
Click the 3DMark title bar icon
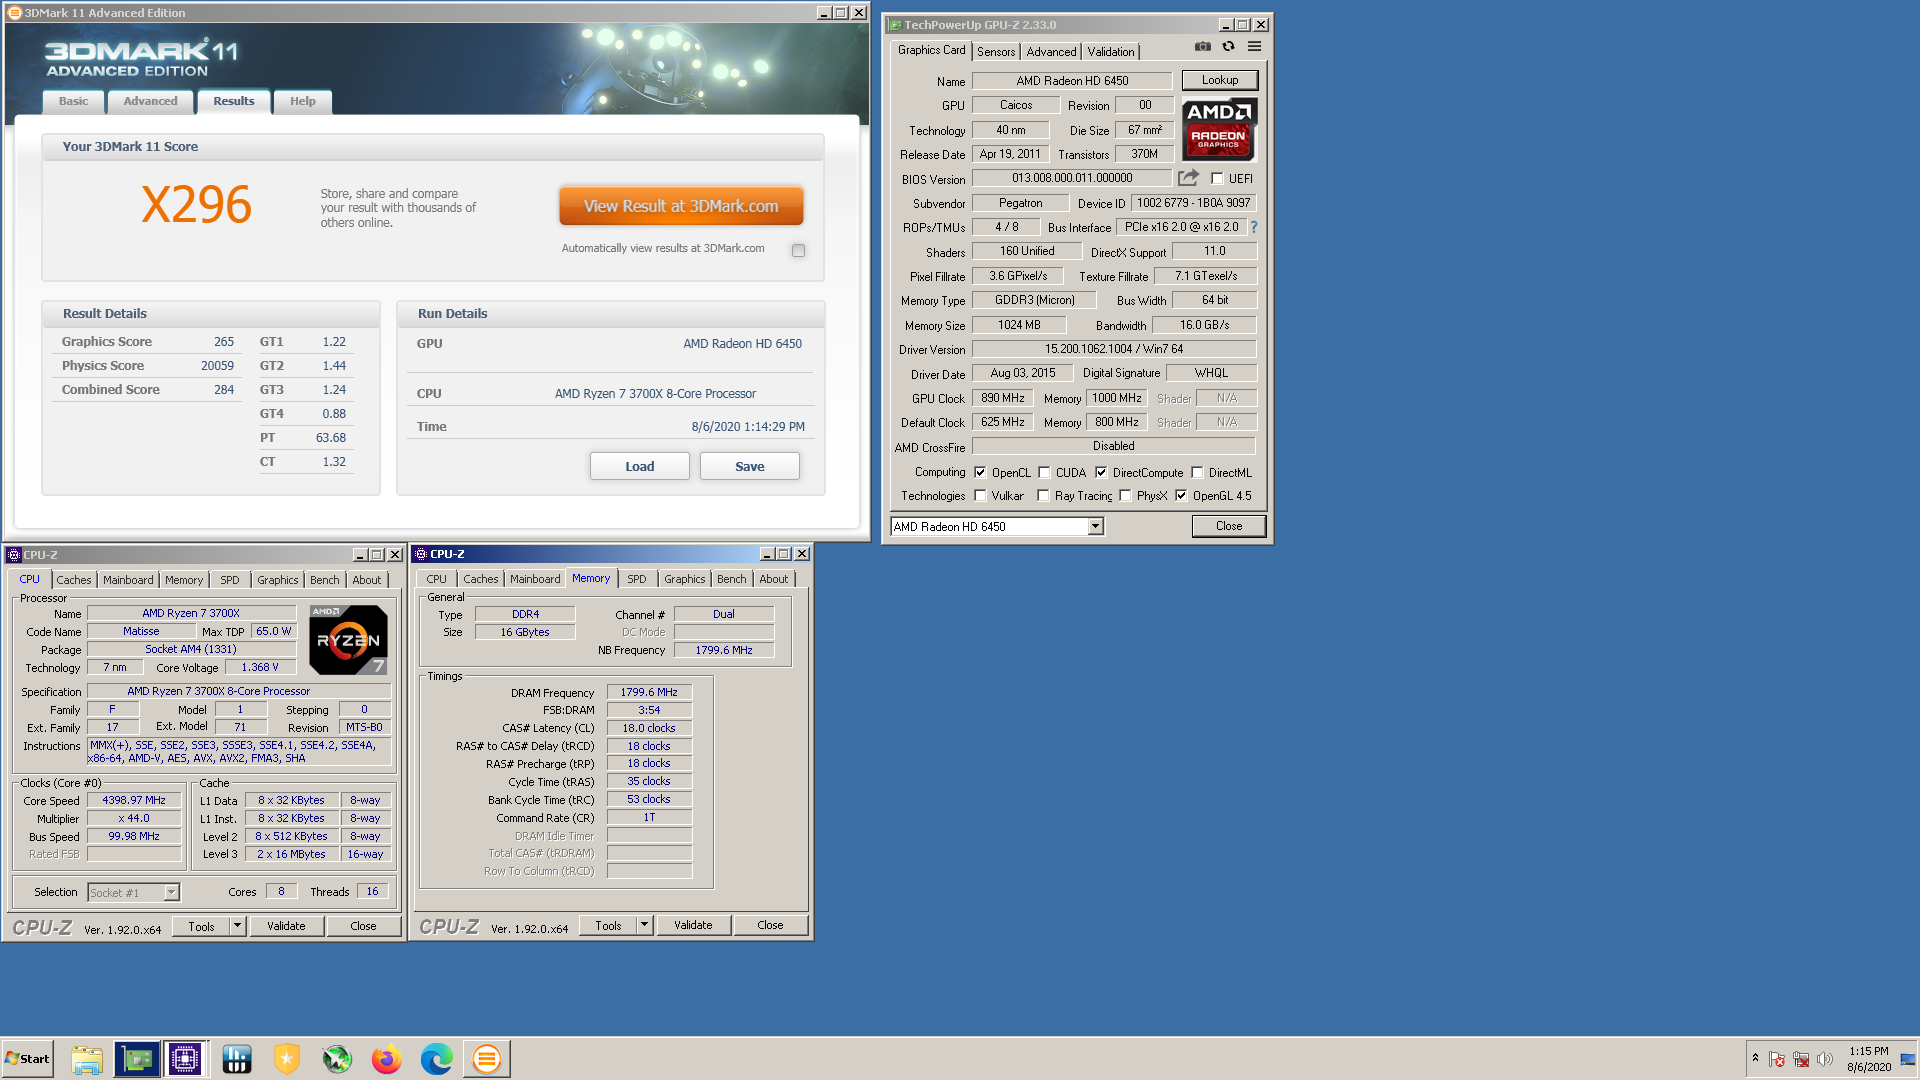click(15, 13)
